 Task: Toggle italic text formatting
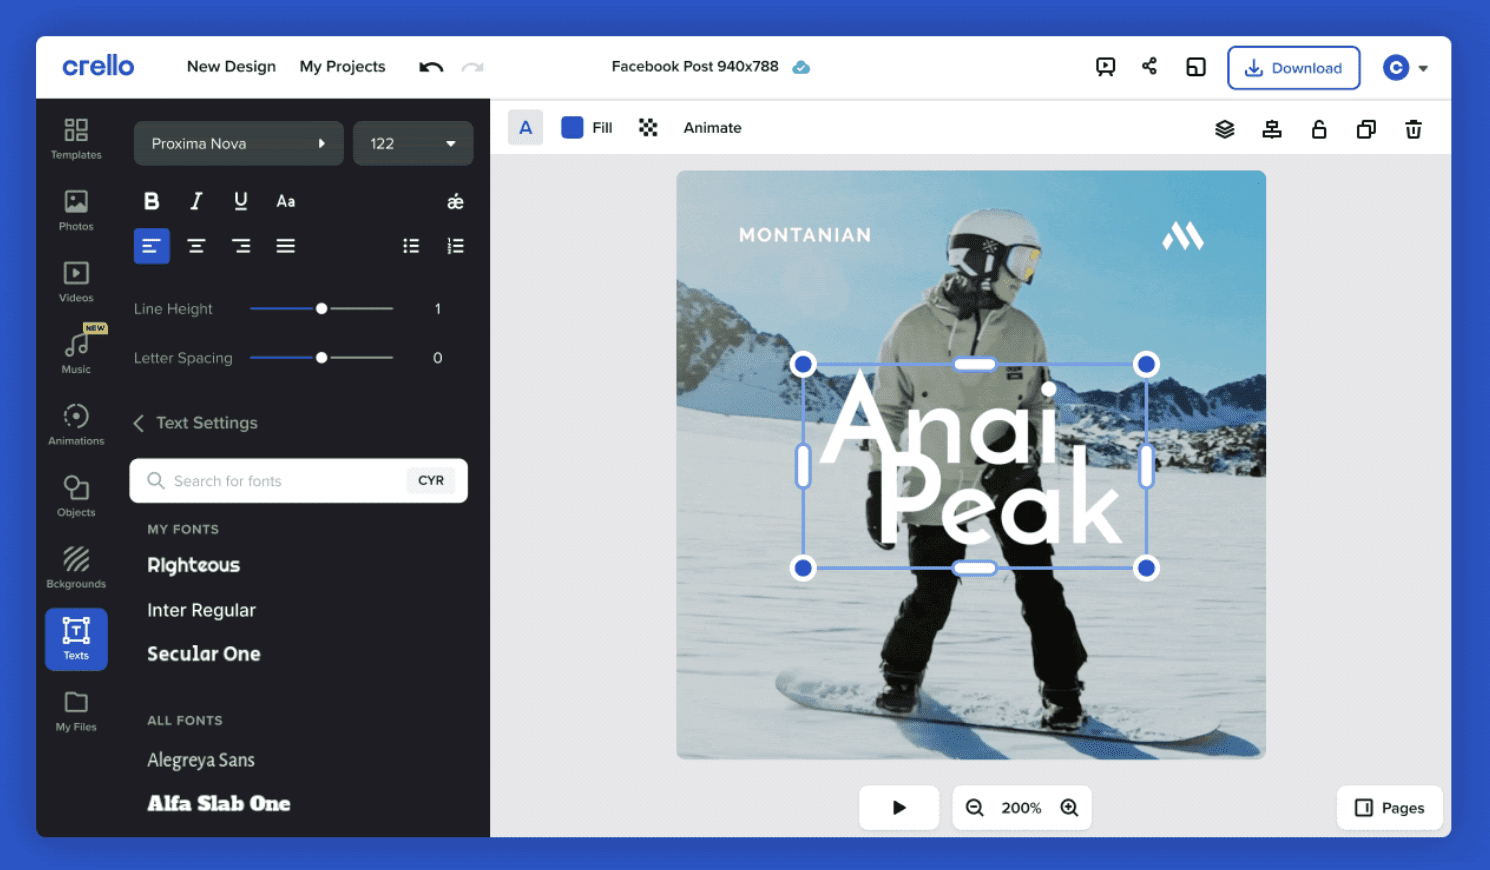(196, 201)
